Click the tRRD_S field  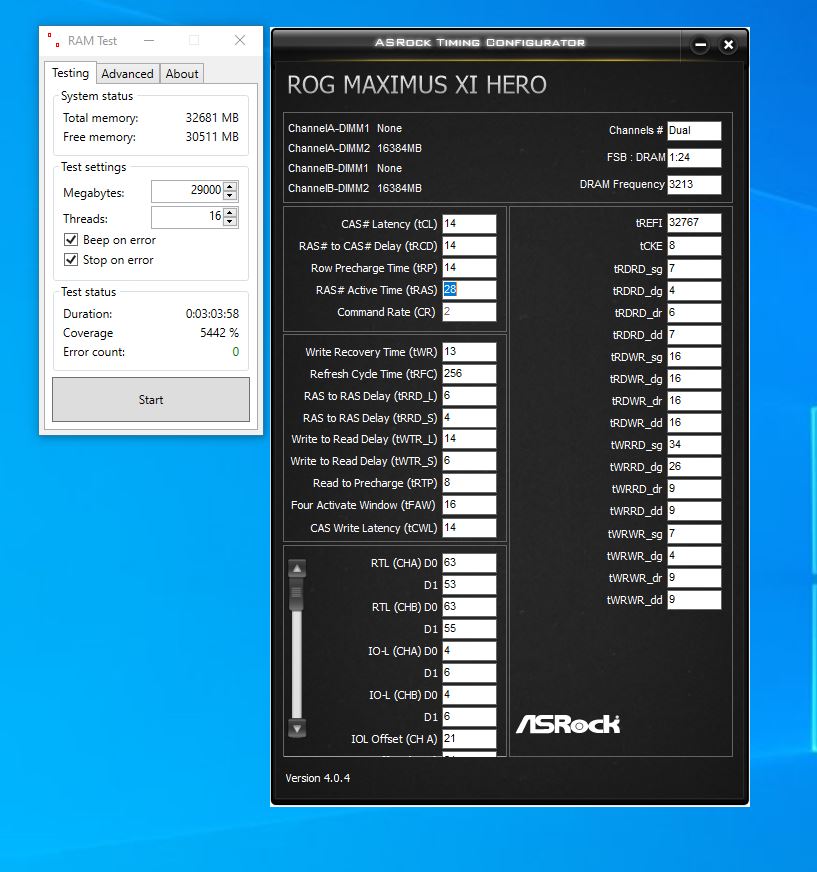pyautogui.click(x=469, y=418)
